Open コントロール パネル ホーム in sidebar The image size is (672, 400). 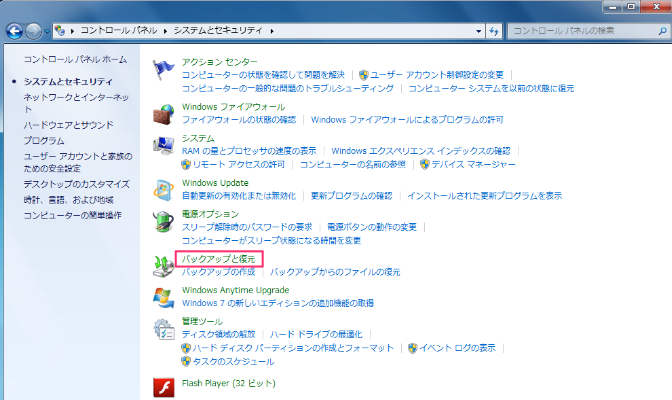(x=75, y=59)
